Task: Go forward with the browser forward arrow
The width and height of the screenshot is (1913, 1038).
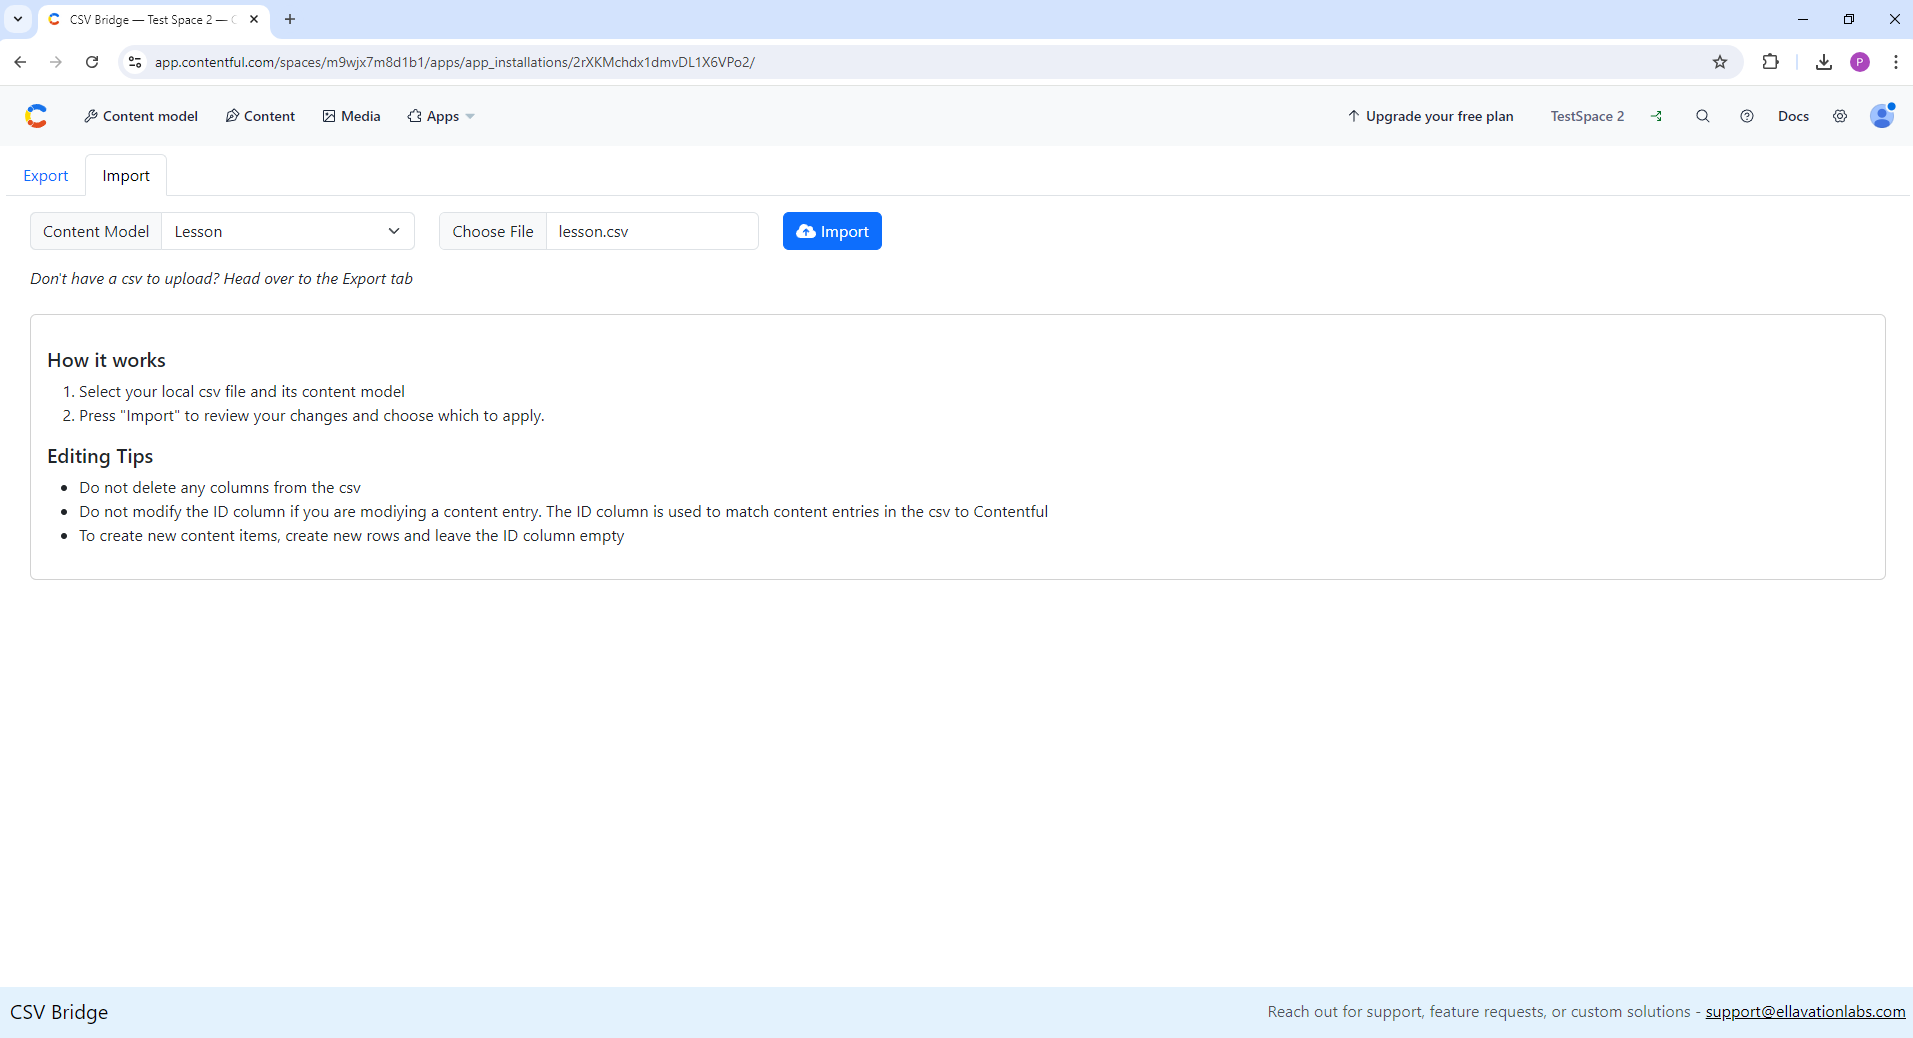Action: [56, 62]
